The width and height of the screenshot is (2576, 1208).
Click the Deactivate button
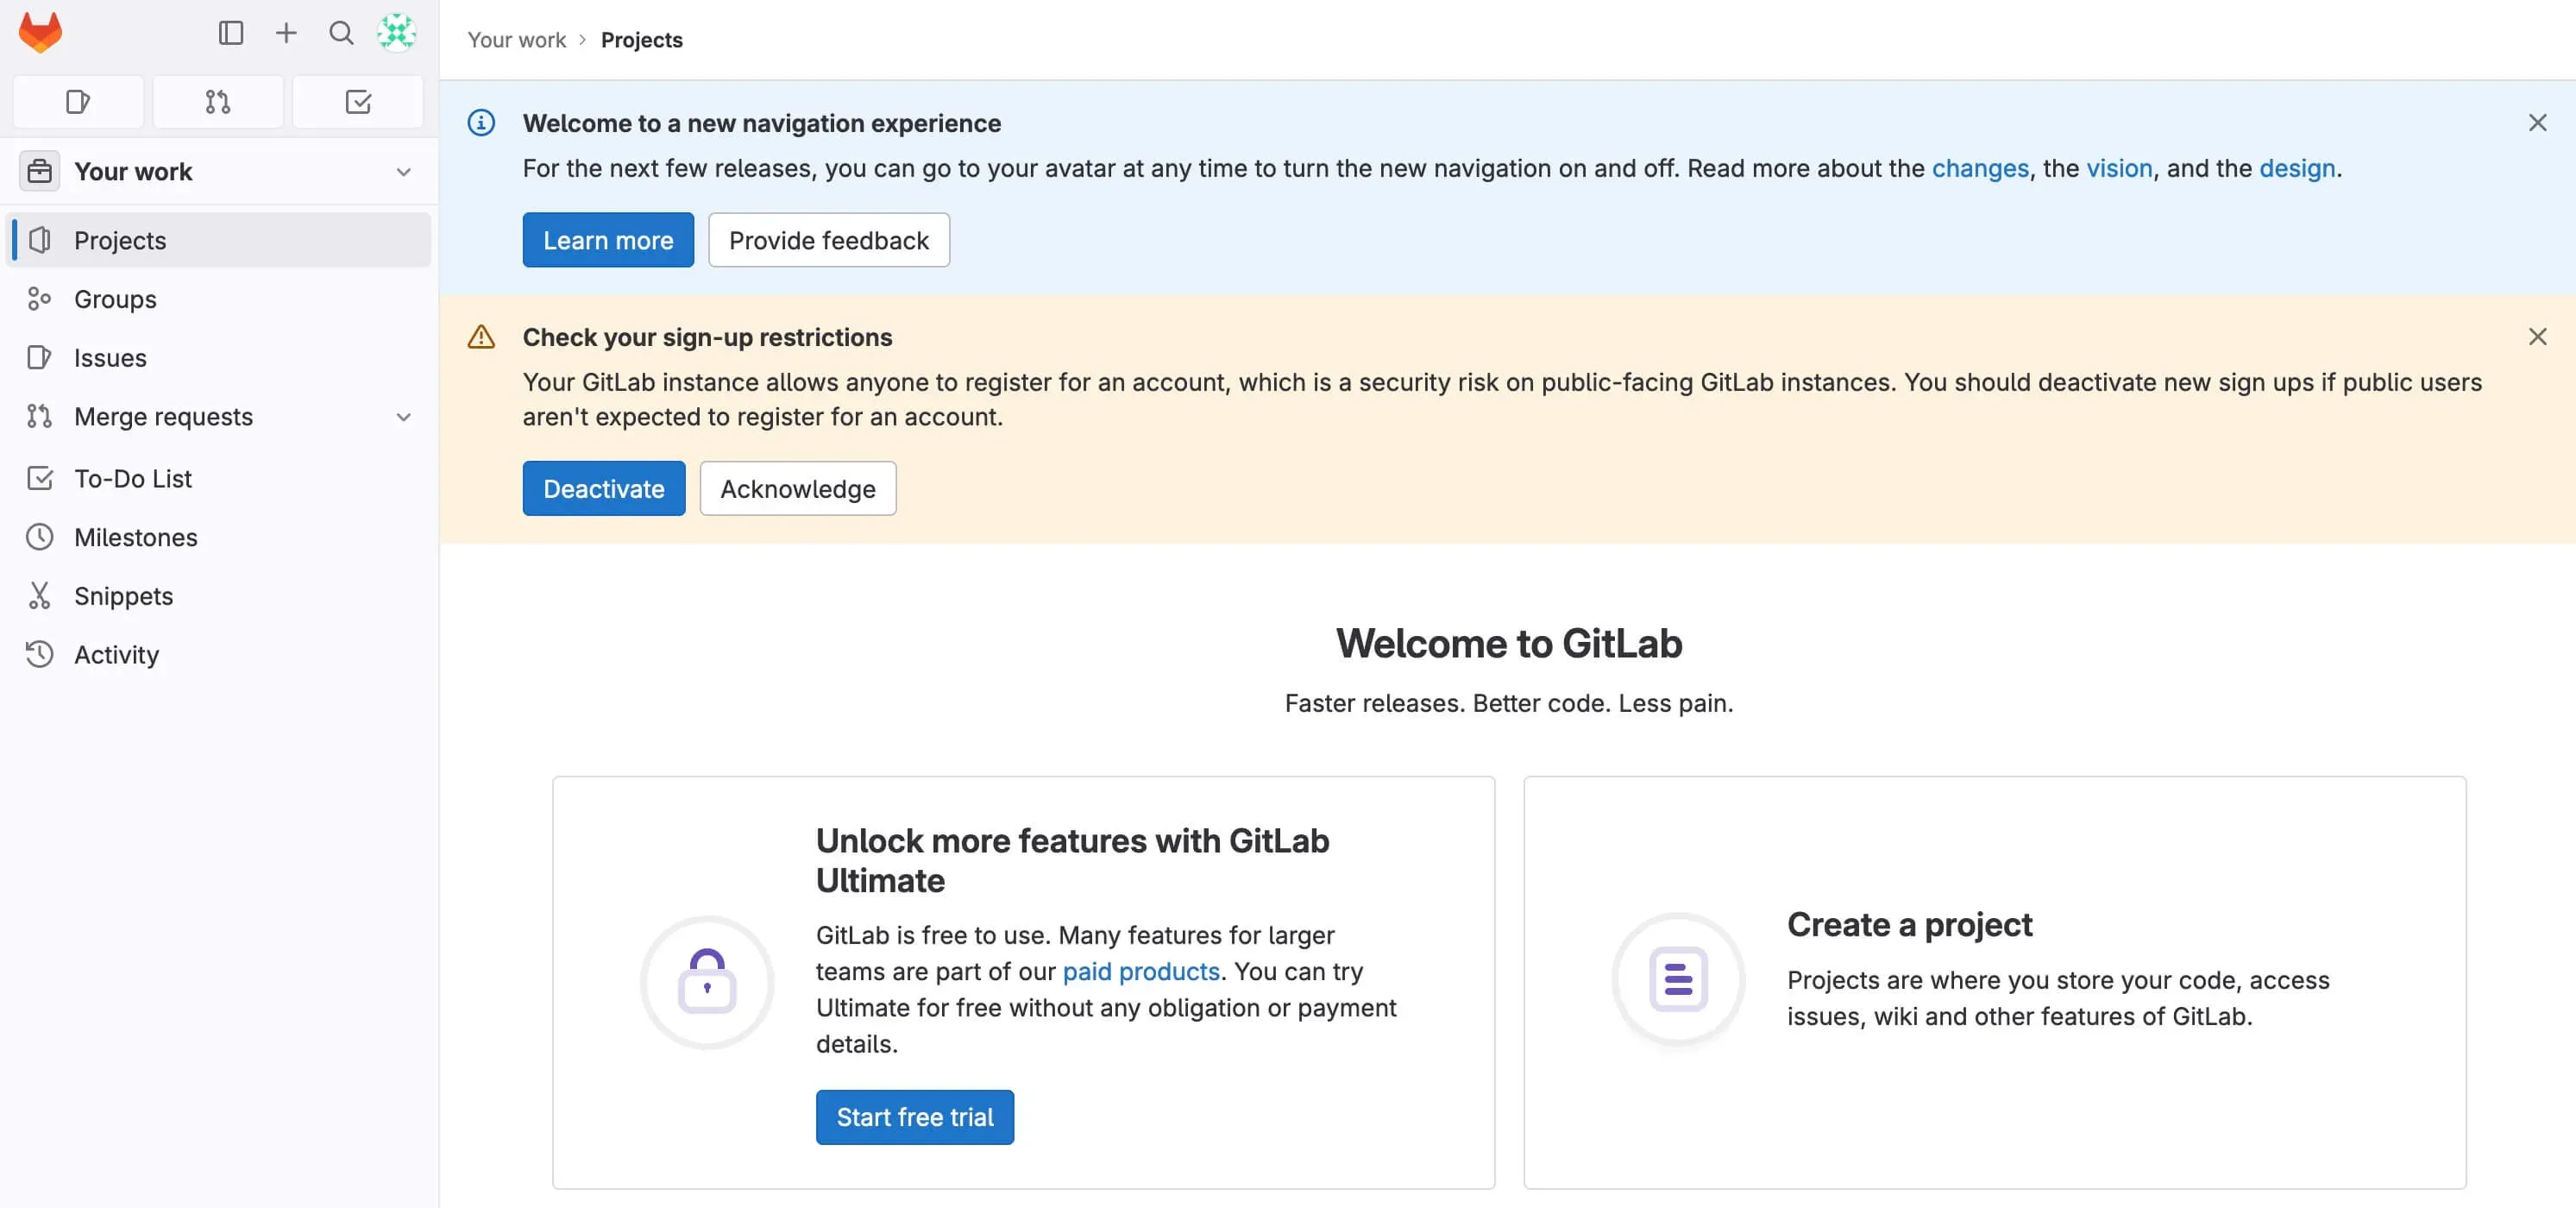click(x=604, y=488)
